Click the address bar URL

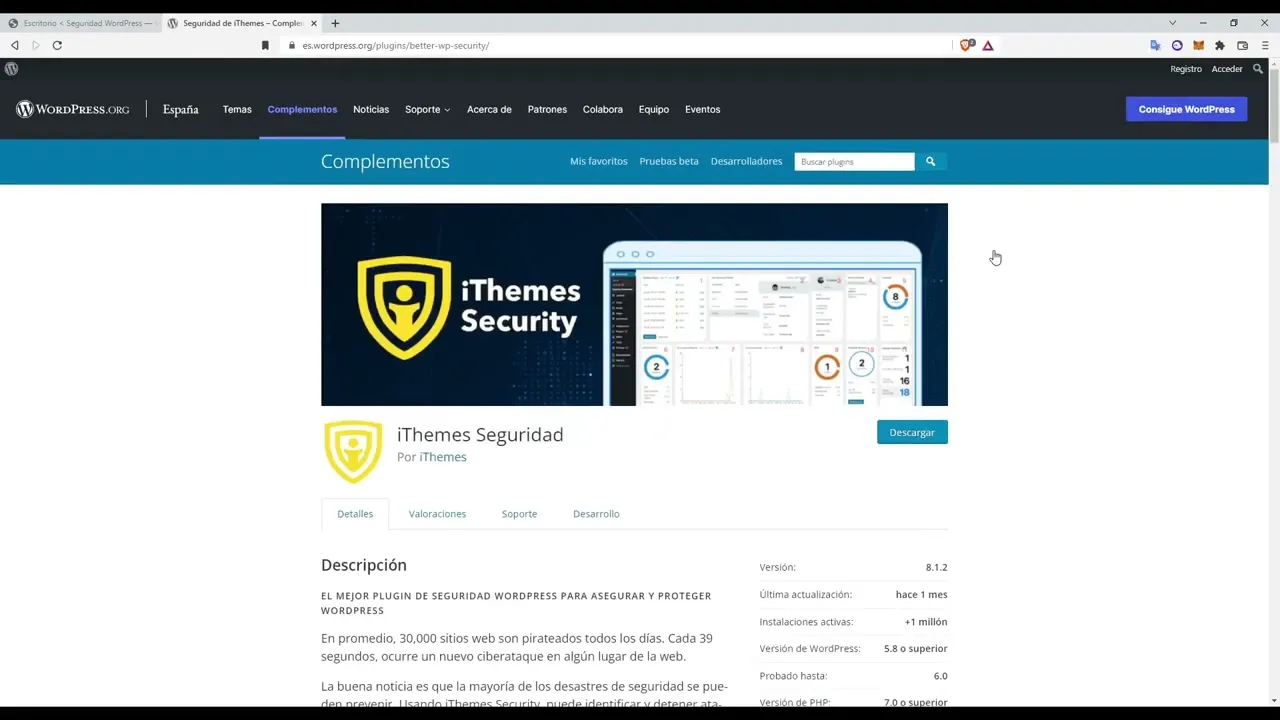tap(396, 45)
